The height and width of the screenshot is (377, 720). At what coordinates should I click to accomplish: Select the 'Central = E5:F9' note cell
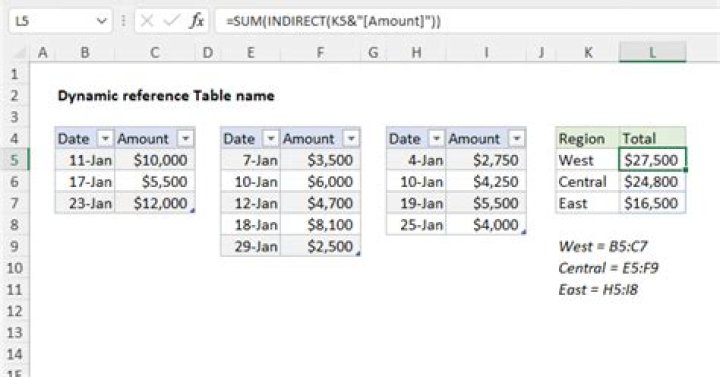pyautogui.click(x=608, y=268)
